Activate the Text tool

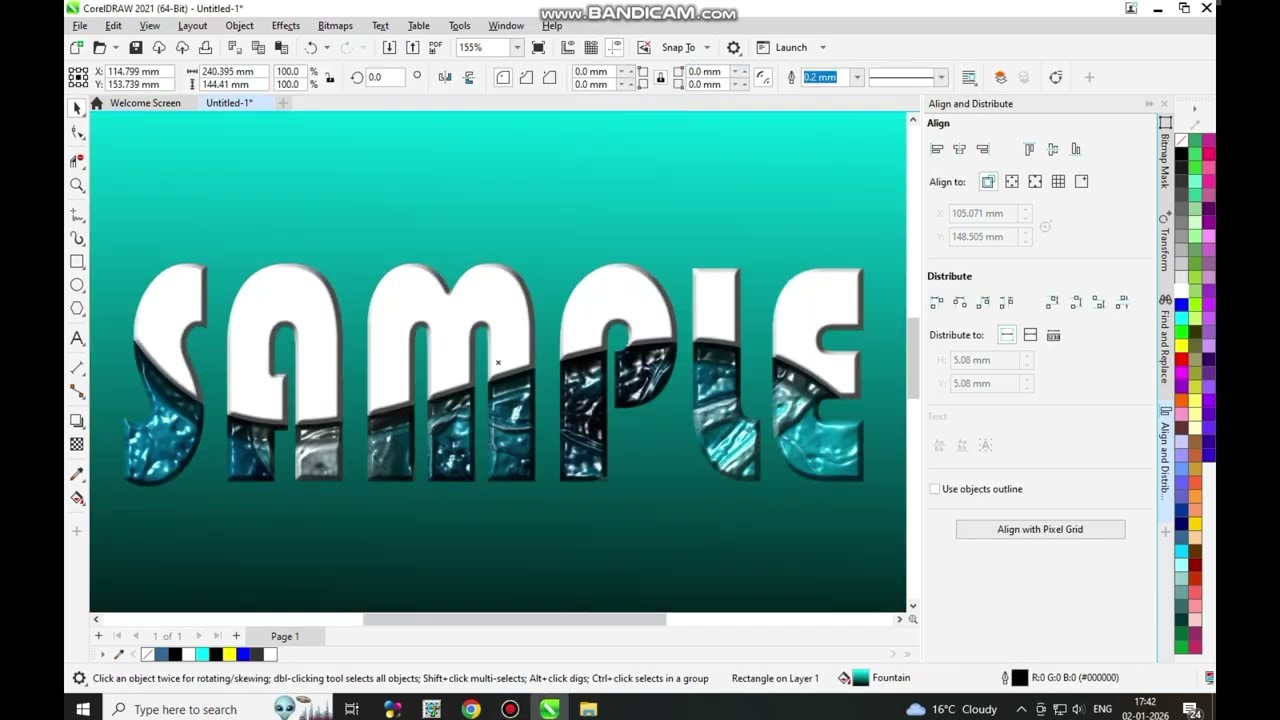pos(77,339)
